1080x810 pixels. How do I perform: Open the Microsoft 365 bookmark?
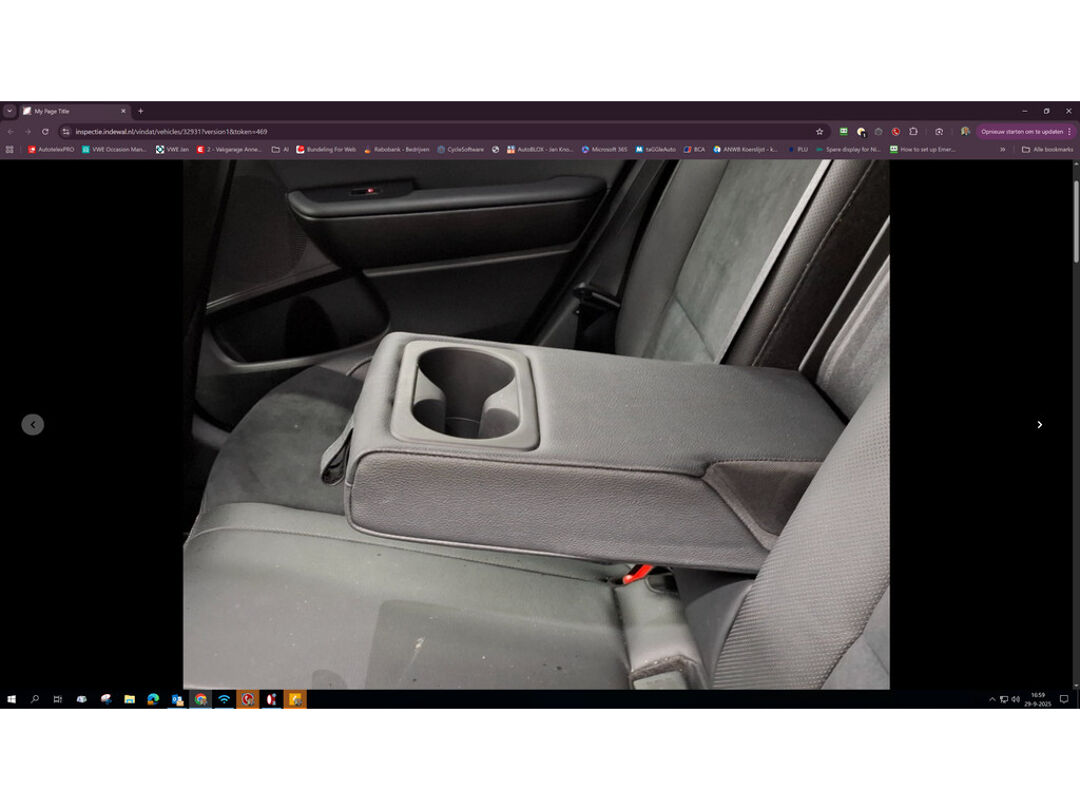pyautogui.click(x=604, y=149)
